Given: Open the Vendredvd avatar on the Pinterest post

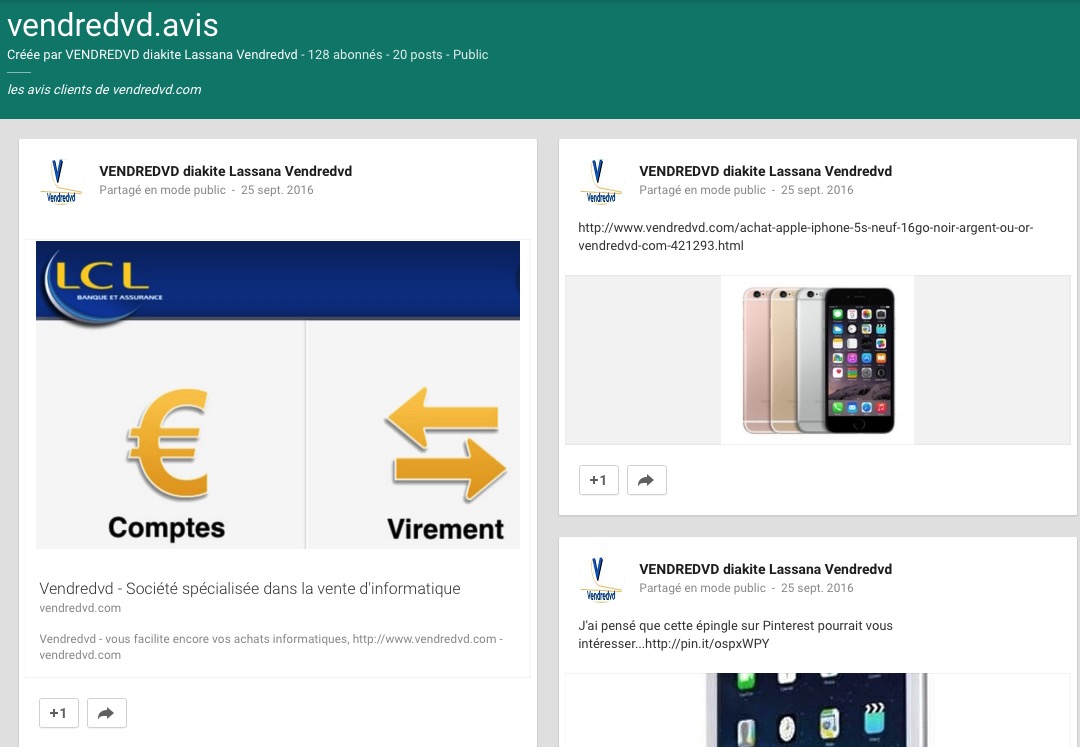Looking at the screenshot, I should point(601,579).
